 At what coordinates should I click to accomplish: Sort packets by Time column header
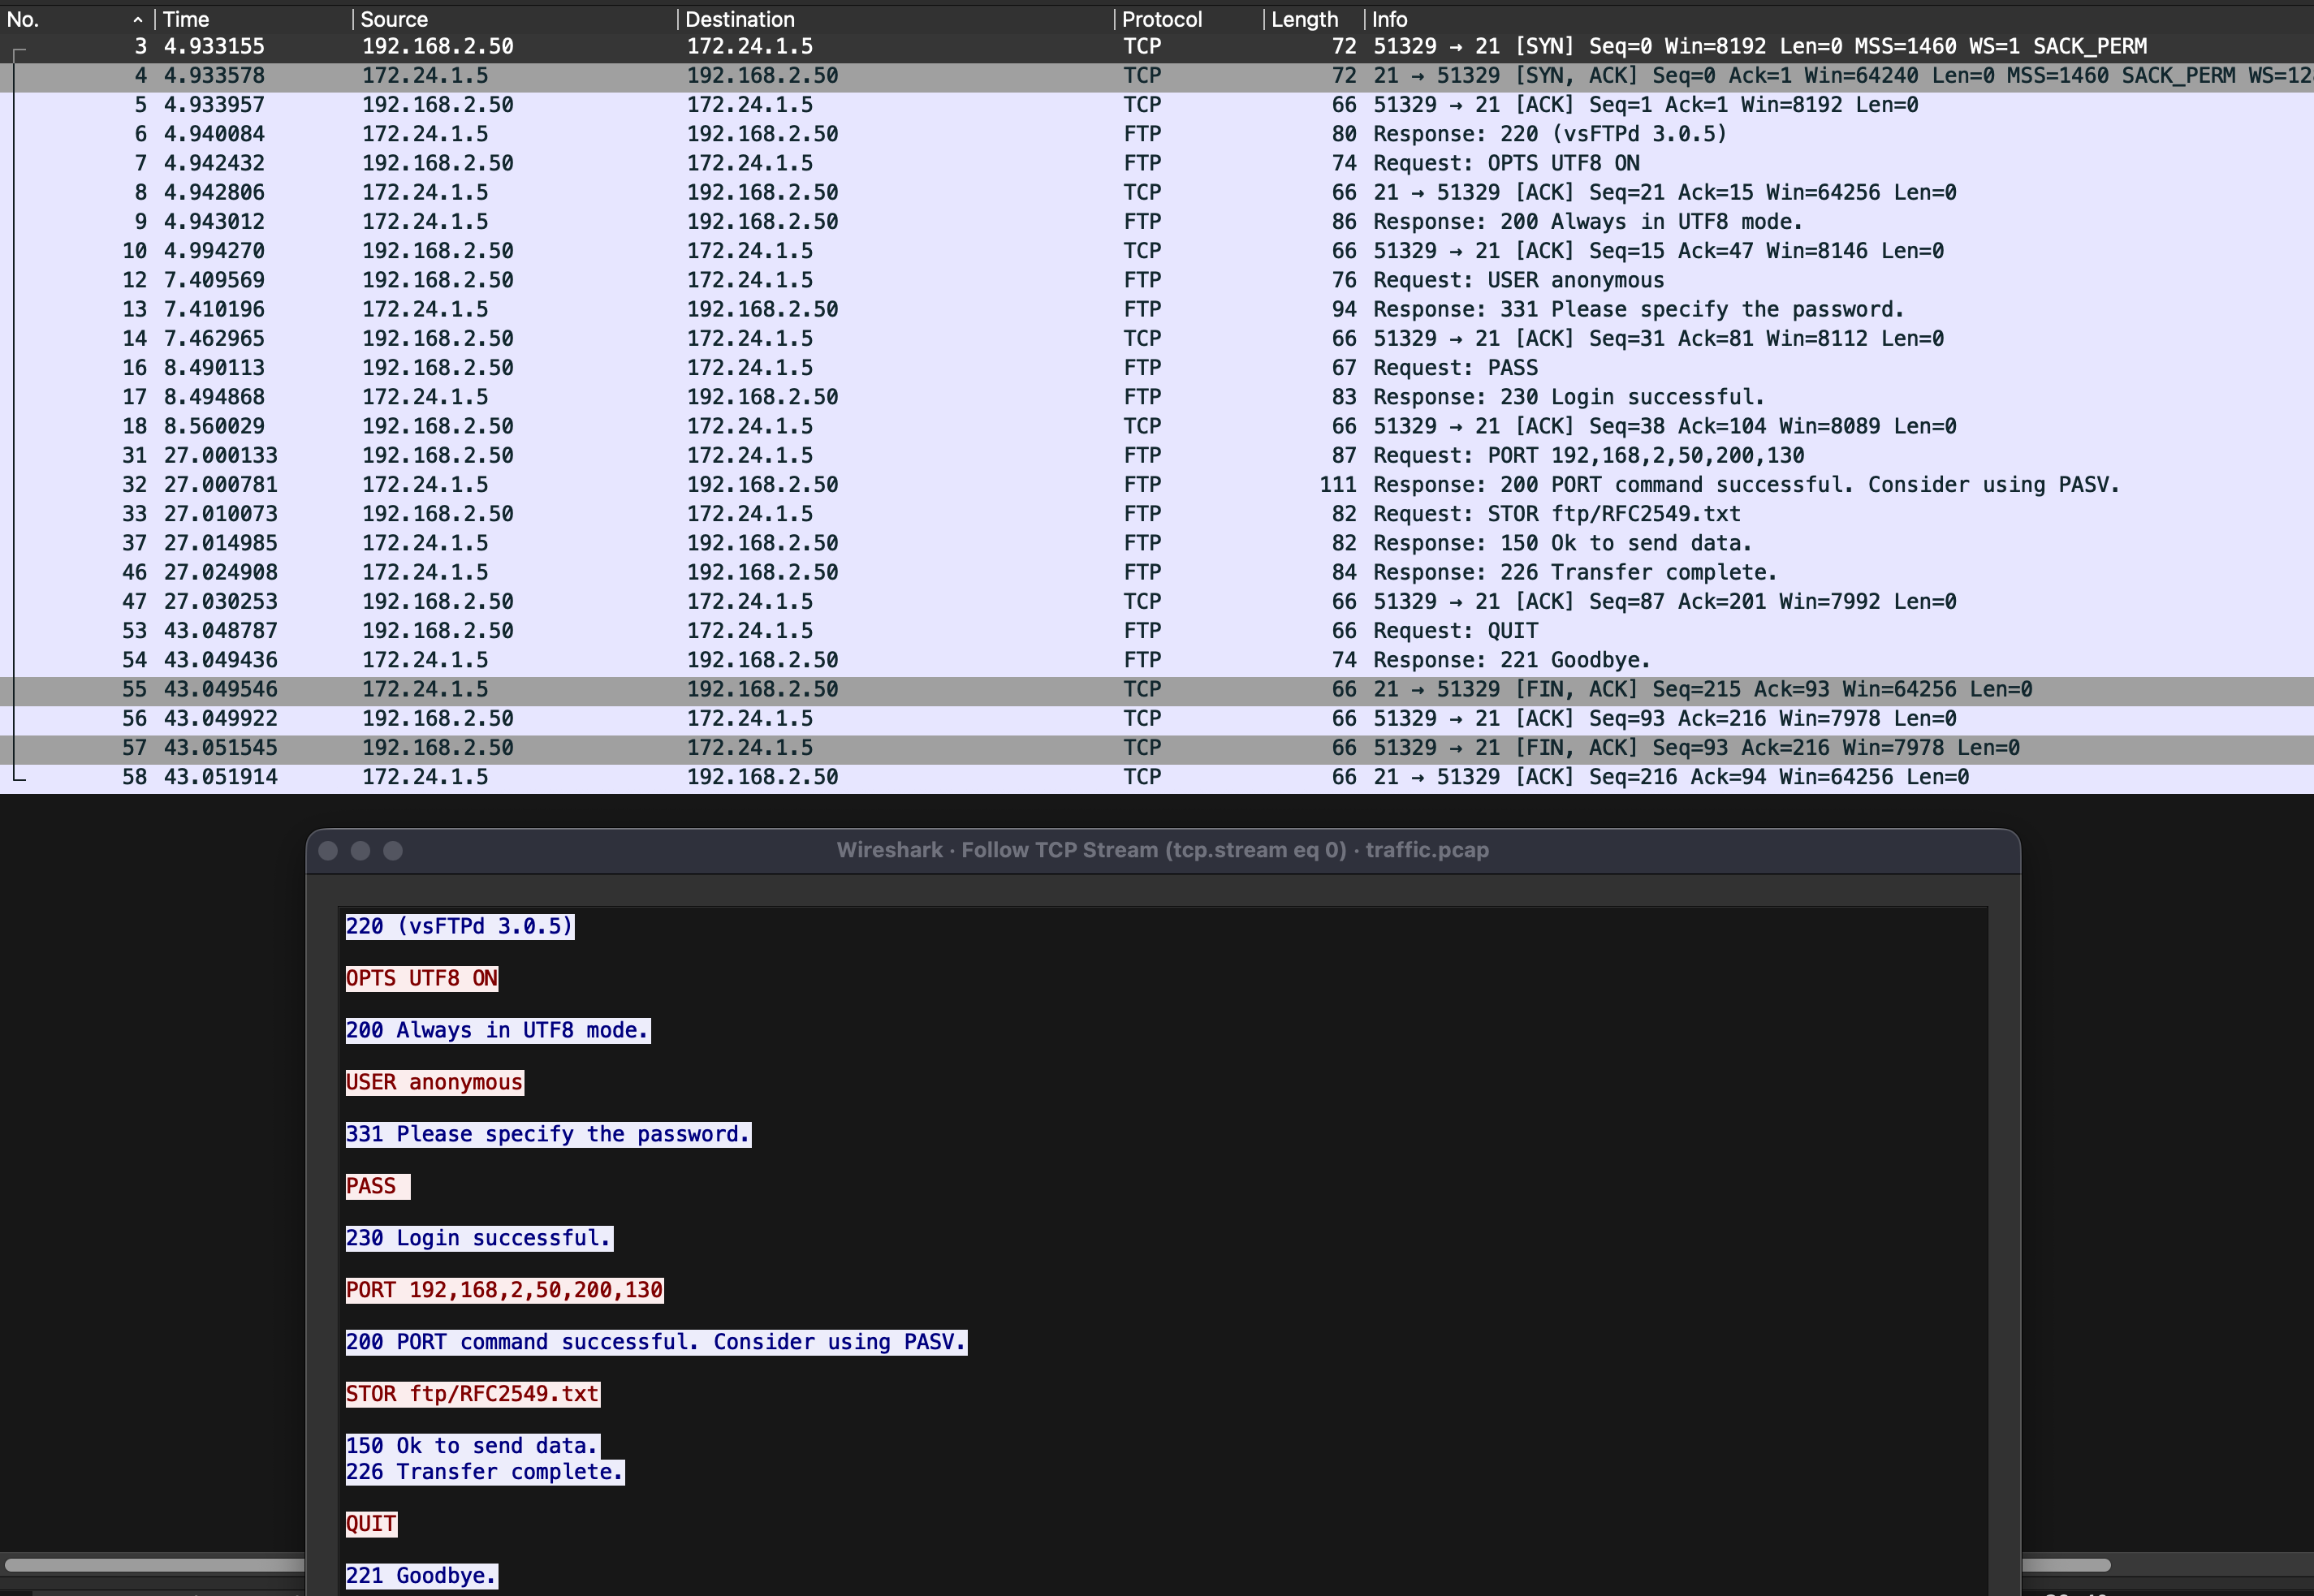pyautogui.click(x=186, y=19)
